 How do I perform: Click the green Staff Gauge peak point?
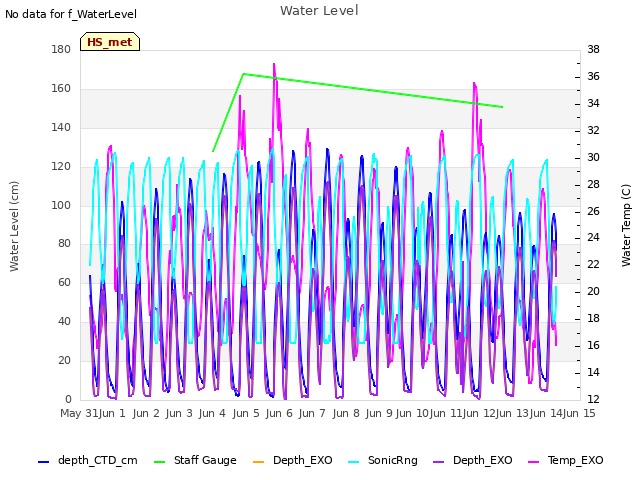[244, 74]
